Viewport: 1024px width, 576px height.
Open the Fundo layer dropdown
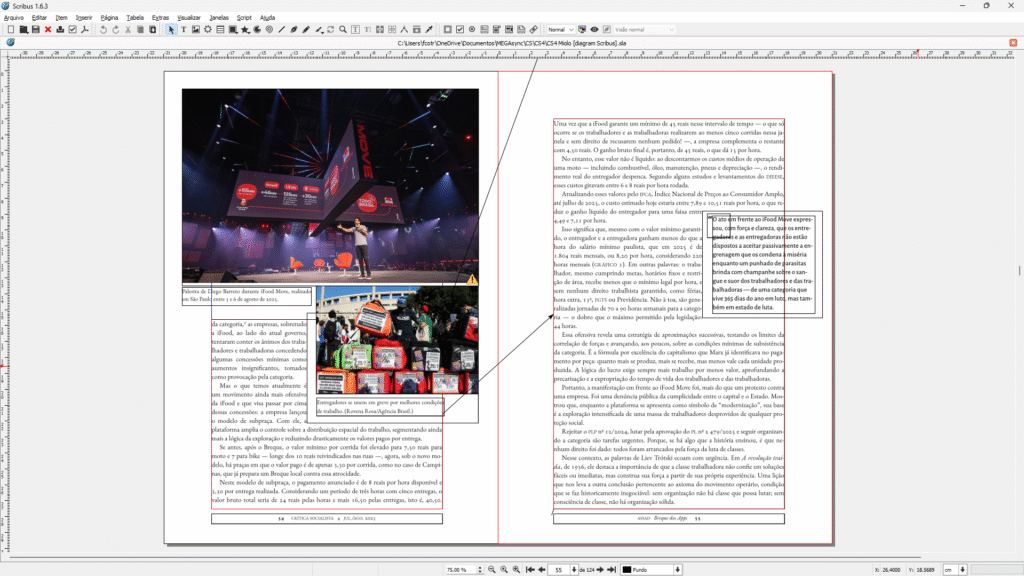click(650, 569)
